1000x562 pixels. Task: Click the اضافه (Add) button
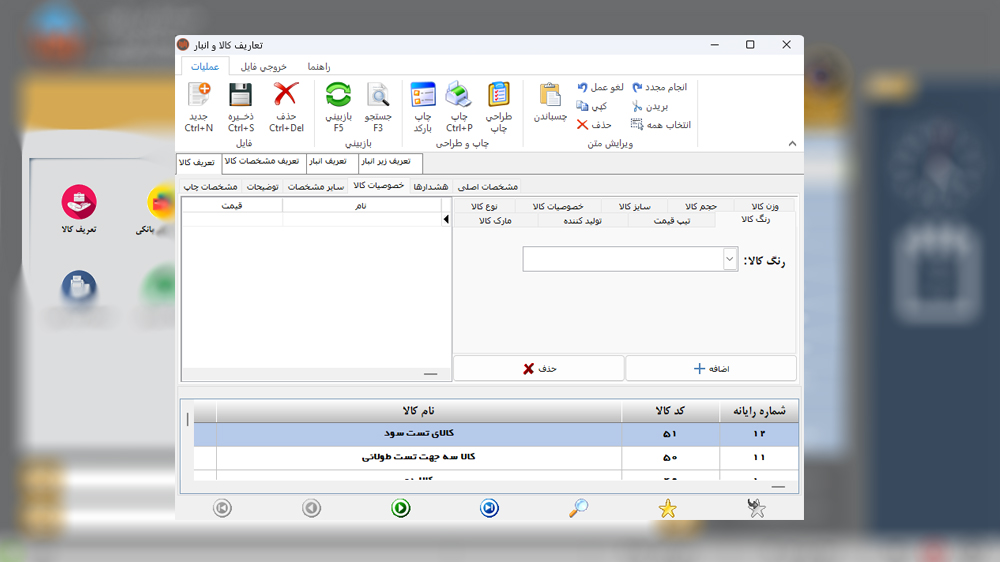pos(711,368)
